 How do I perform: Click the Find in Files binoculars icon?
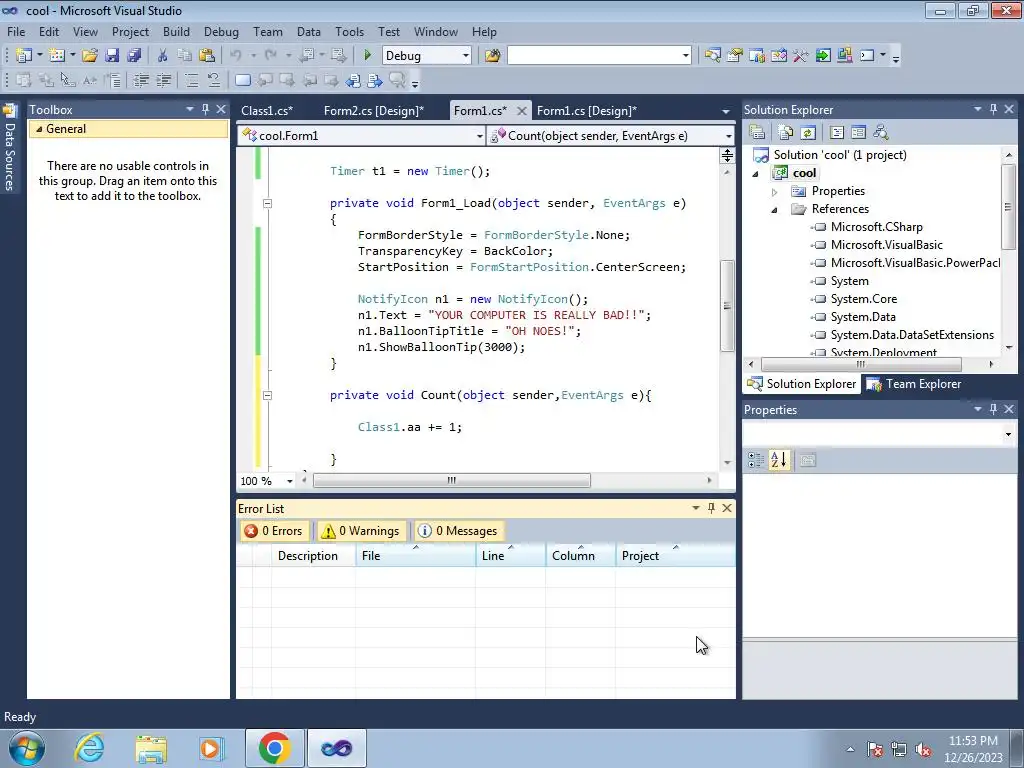click(x=492, y=56)
